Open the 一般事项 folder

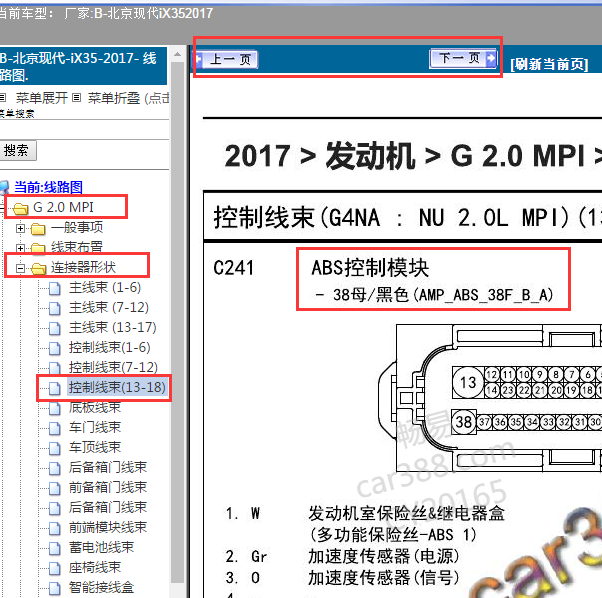coord(77,228)
